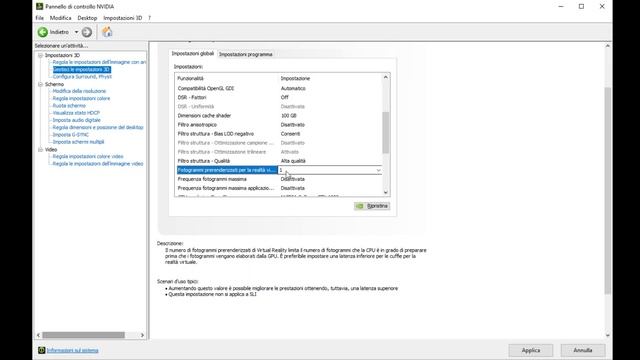640x360 pixels.
Task: Select the DSR - Fattori row
Action: [279, 97]
